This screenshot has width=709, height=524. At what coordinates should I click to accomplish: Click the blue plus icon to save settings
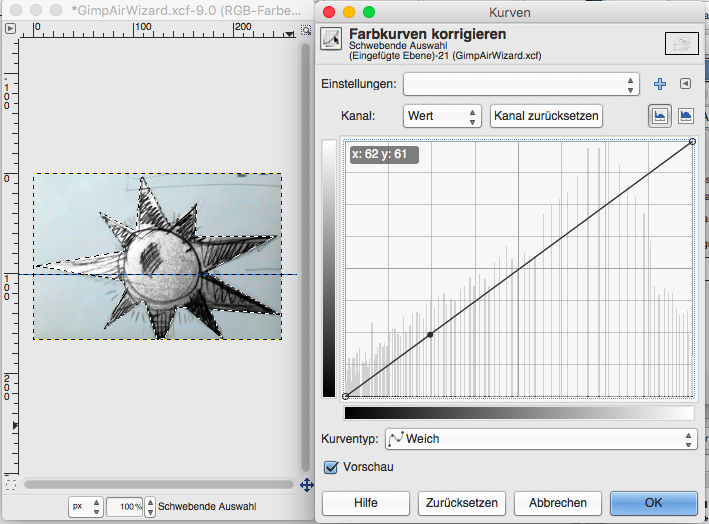click(660, 84)
